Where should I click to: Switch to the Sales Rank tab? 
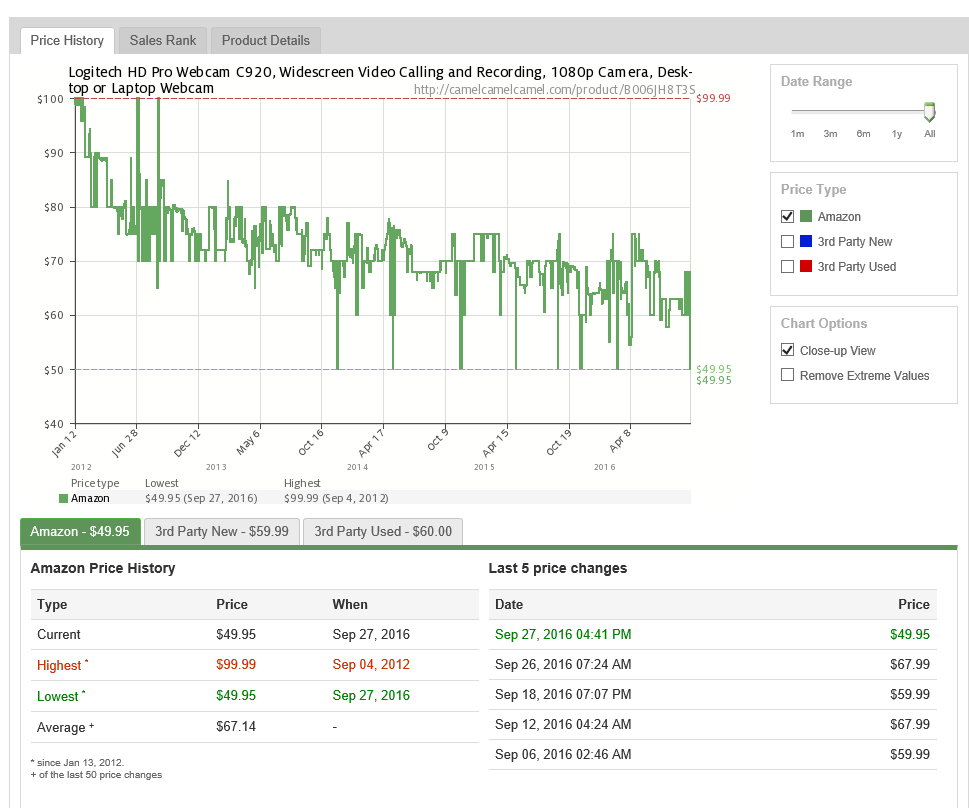click(x=163, y=41)
